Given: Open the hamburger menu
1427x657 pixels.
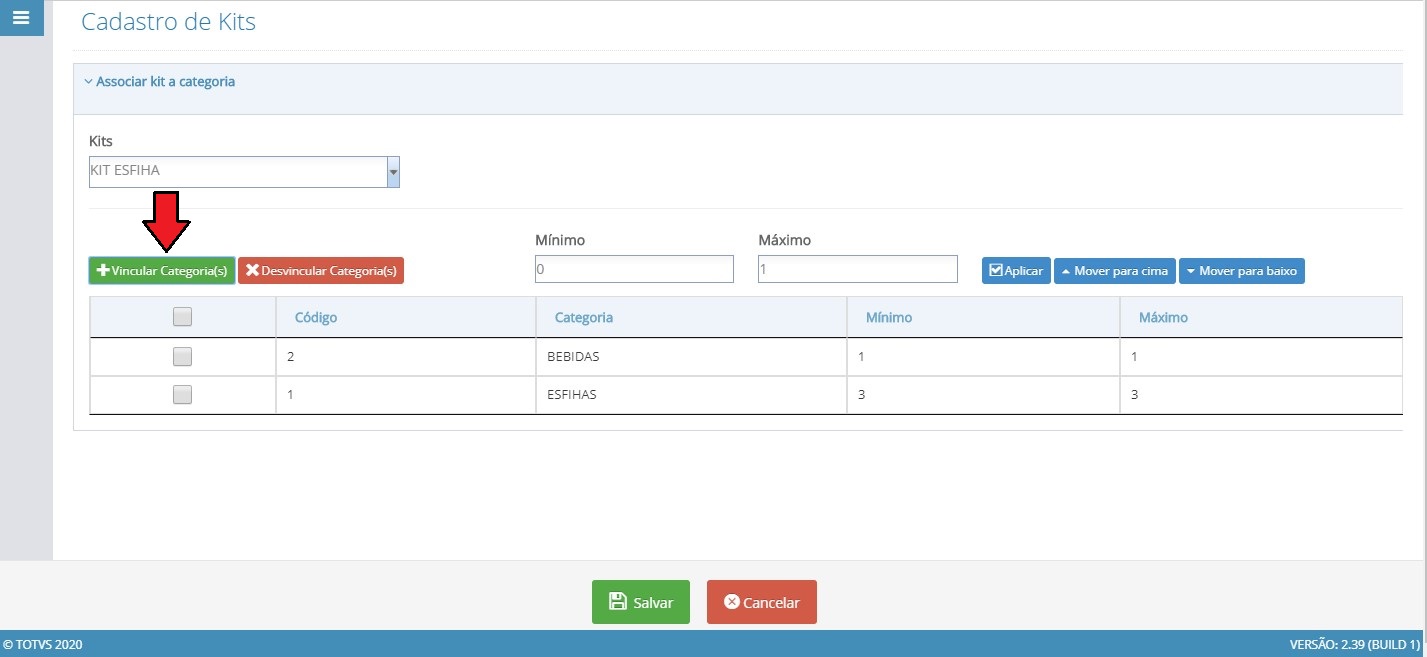Looking at the screenshot, I should [21, 18].
